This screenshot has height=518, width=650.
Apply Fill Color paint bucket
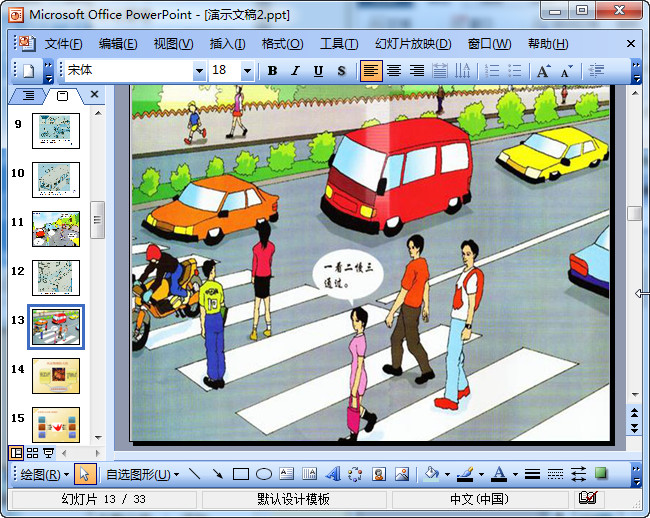[432, 474]
